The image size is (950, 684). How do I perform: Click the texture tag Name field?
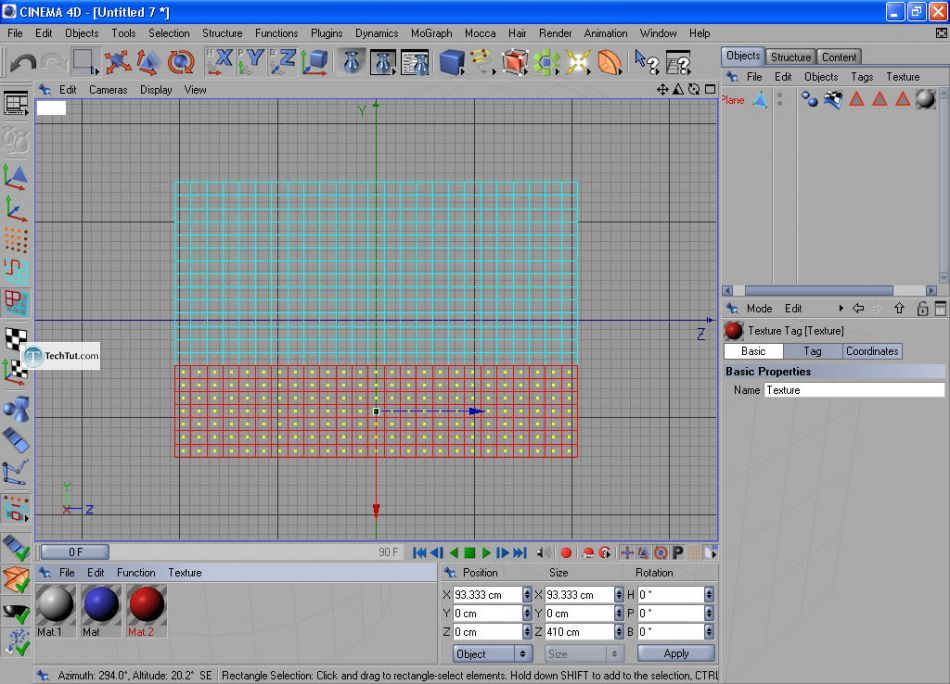[x=854, y=390]
